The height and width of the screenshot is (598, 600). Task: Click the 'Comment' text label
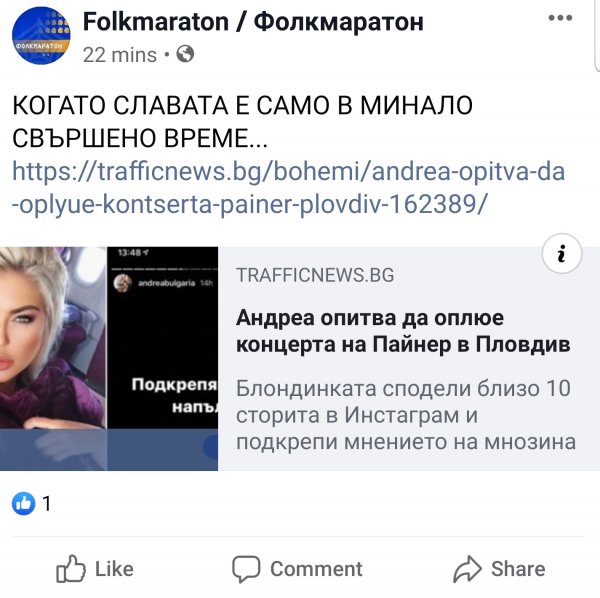316,569
